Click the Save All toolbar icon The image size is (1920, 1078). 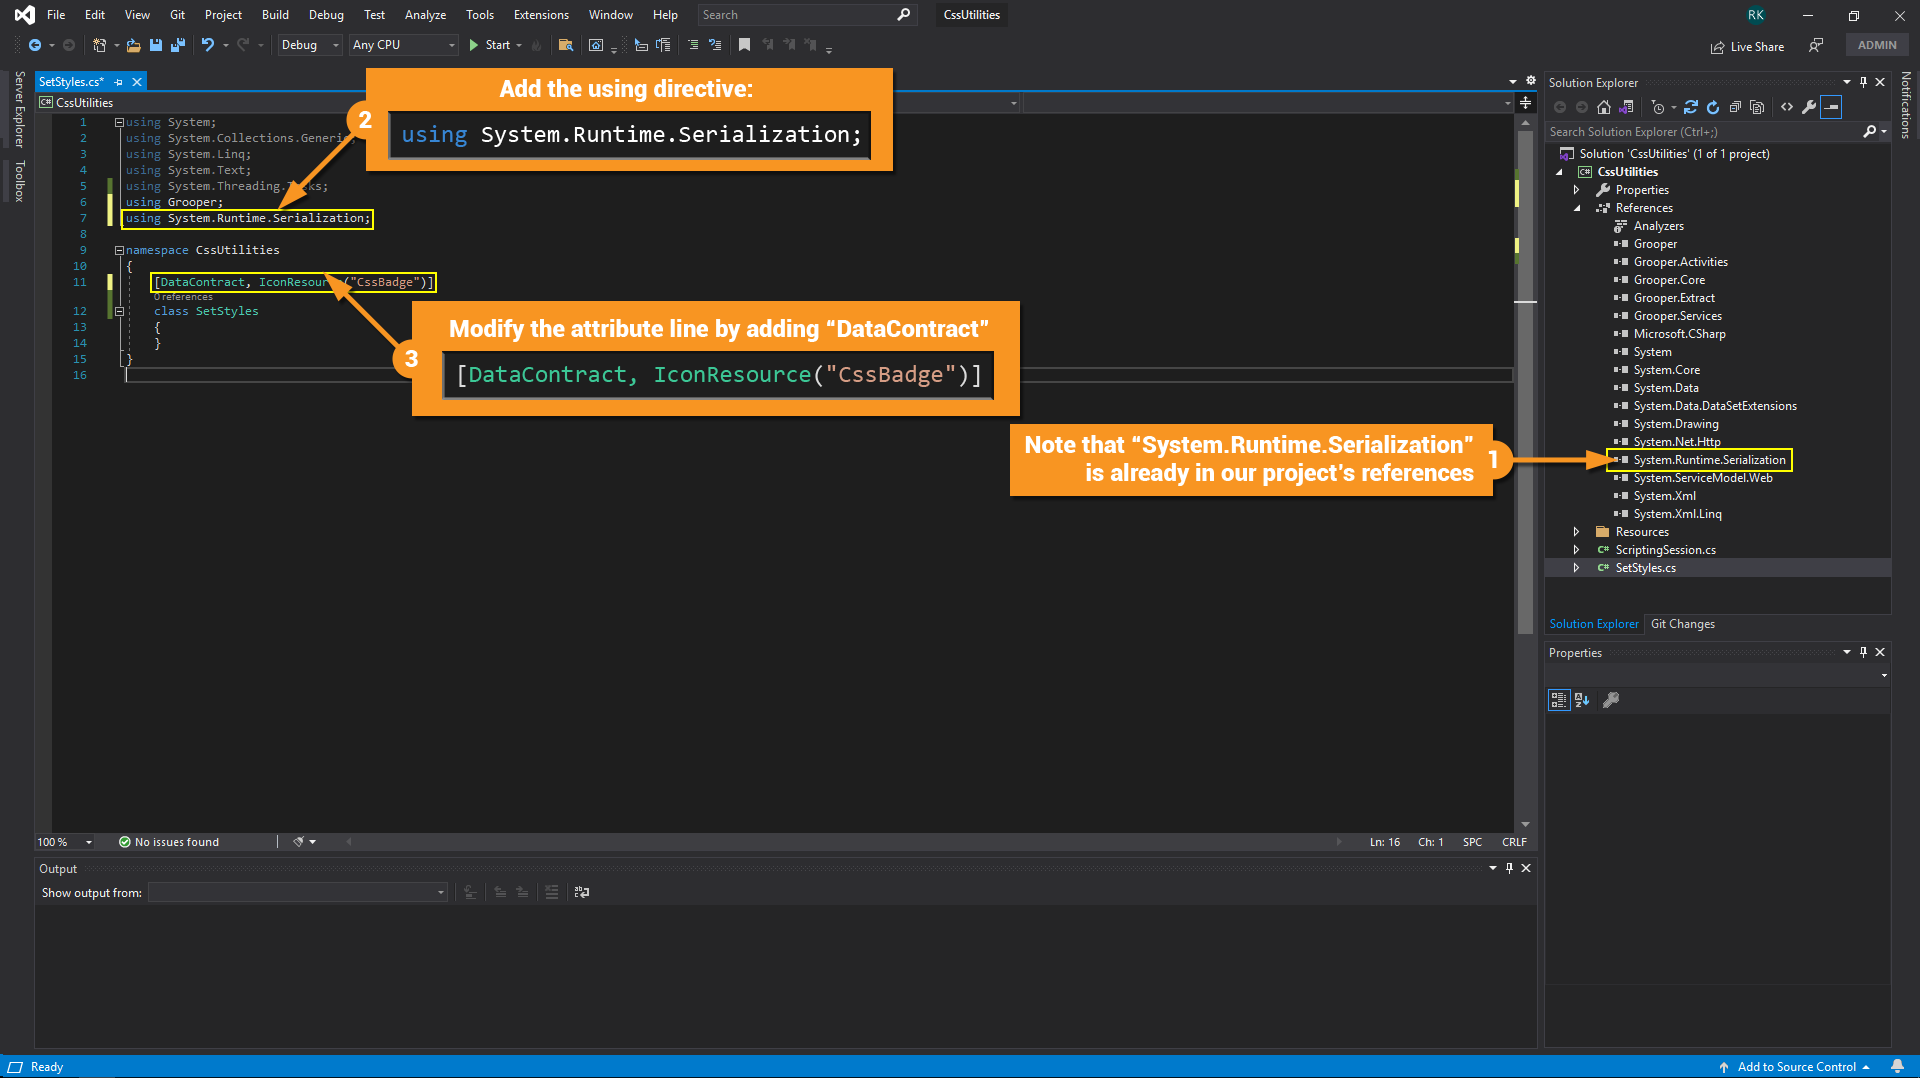click(x=178, y=45)
